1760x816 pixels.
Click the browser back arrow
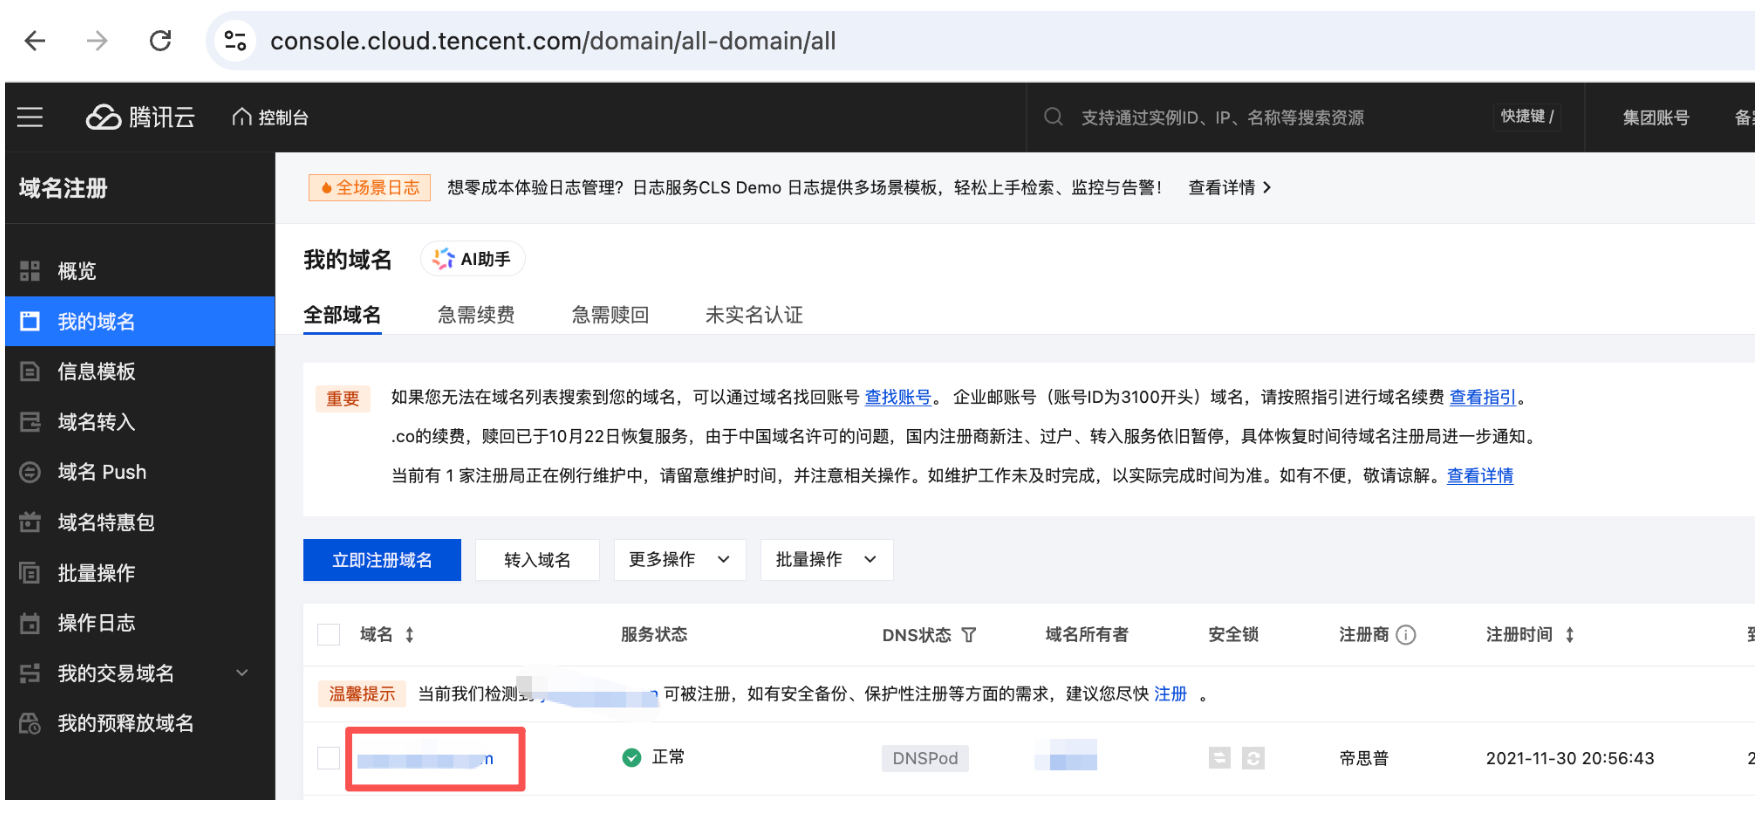[x=35, y=41]
